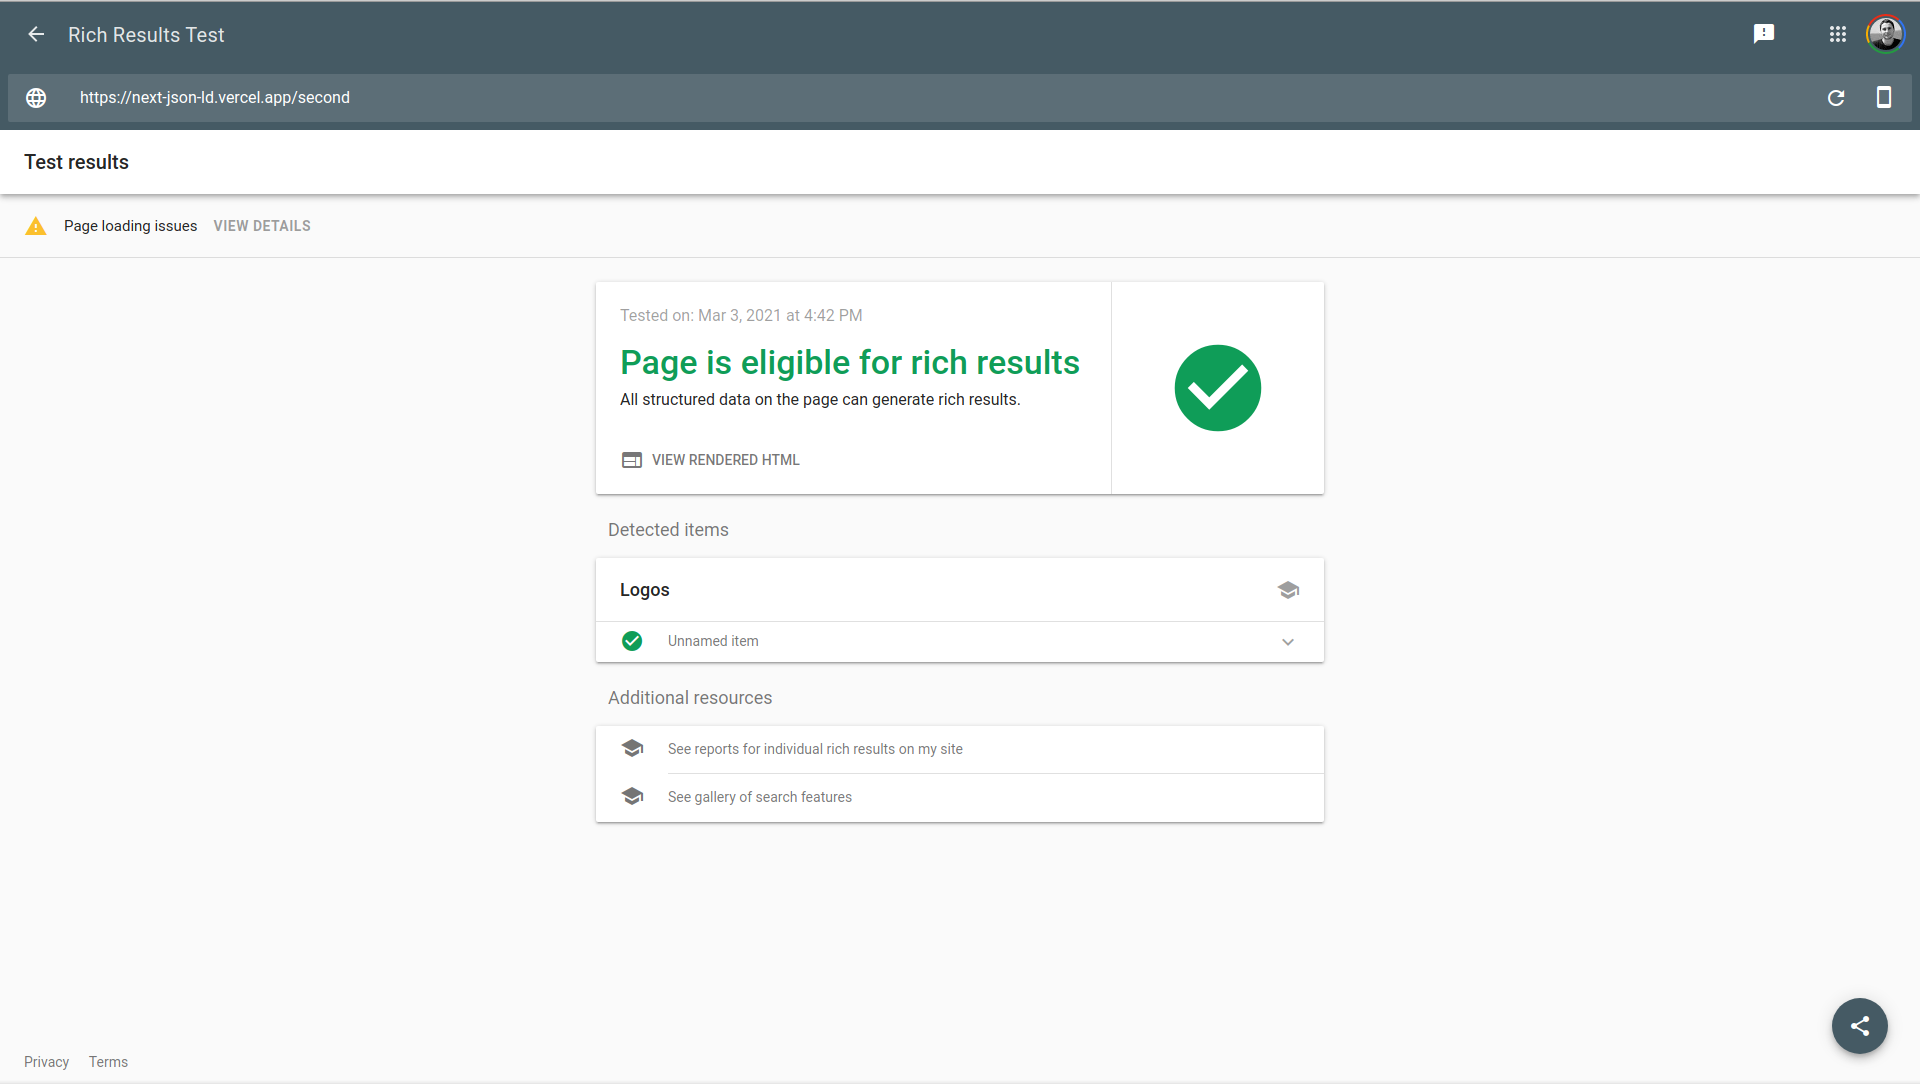Click the send feedback icon

pyautogui.click(x=1765, y=33)
